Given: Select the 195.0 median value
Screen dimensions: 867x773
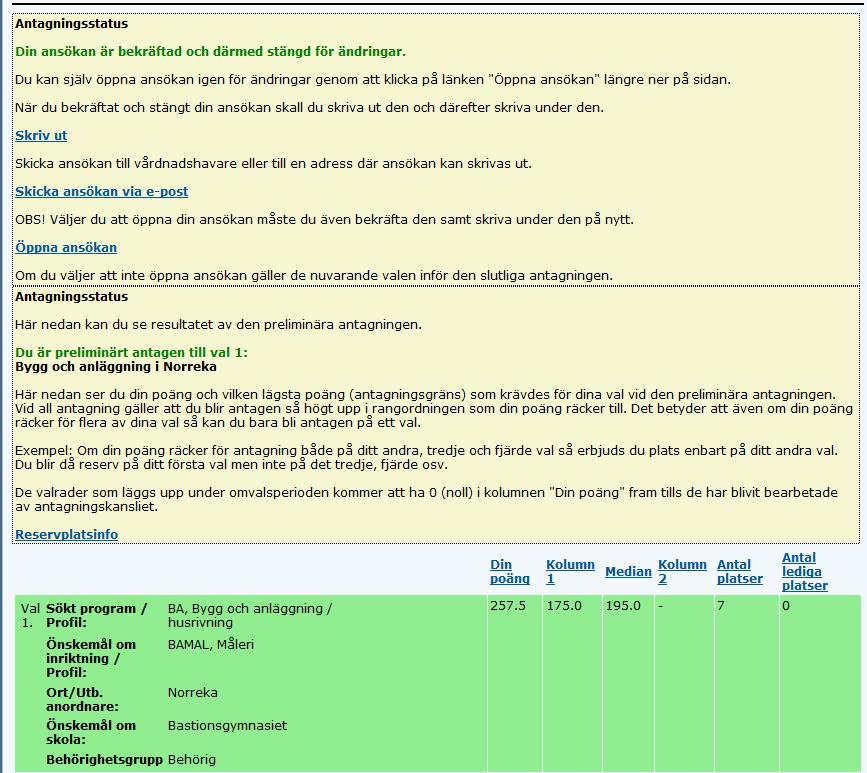Looking at the screenshot, I should (x=623, y=605).
